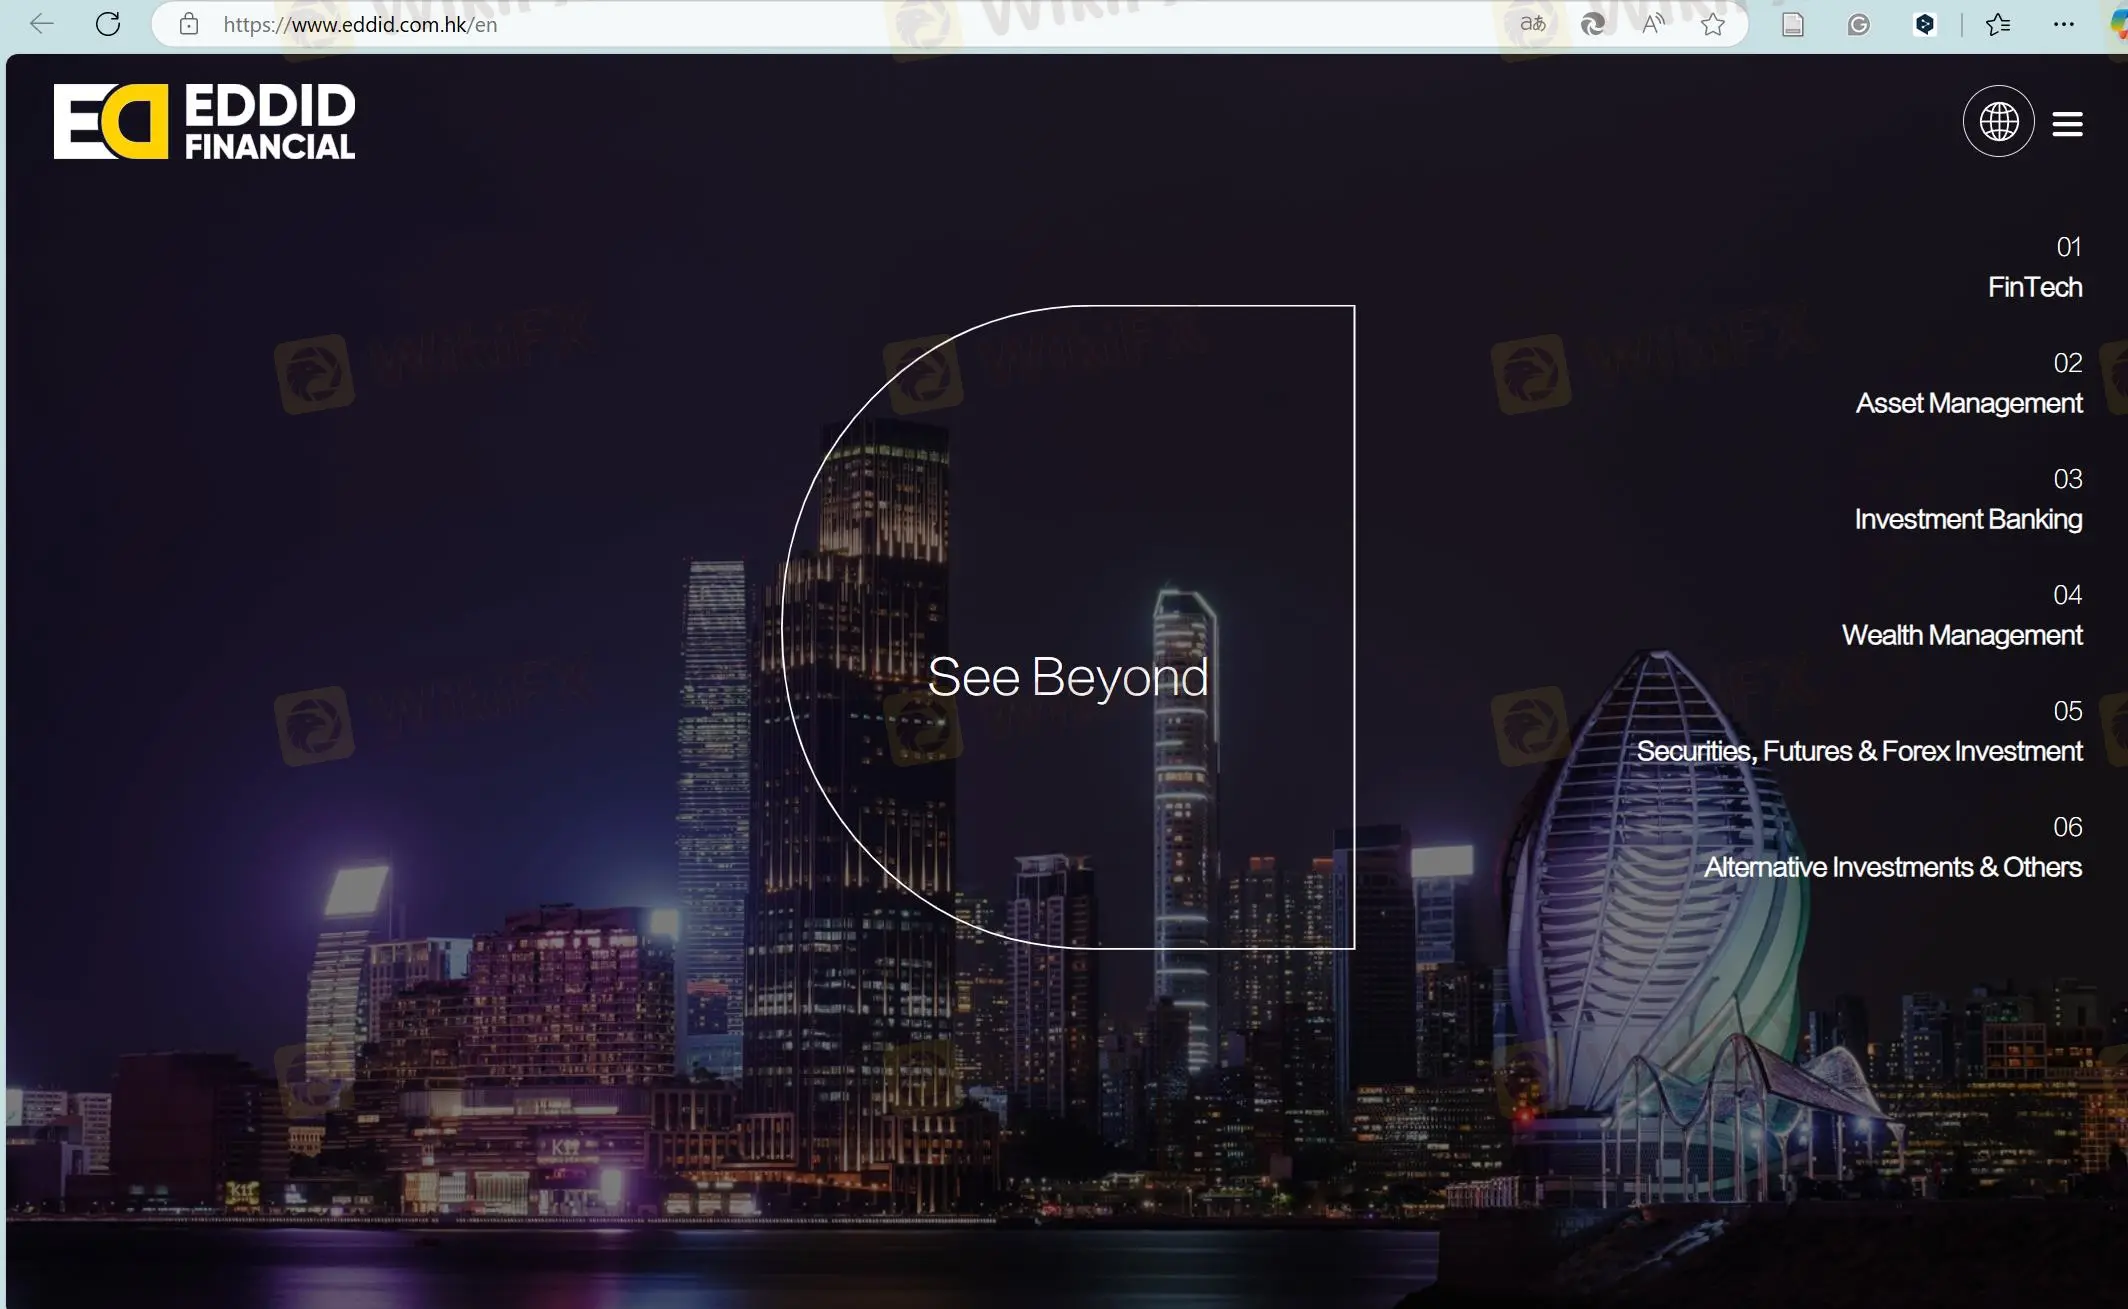View site information lock icon
This screenshot has height=1309, width=2128.
coord(189,24)
